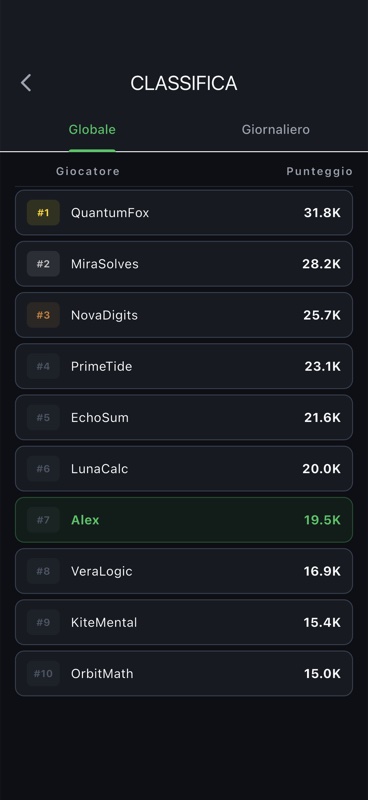Select the #2 silver rank badge
This screenshot has height=800, width=368.
(x=43, y=264)
